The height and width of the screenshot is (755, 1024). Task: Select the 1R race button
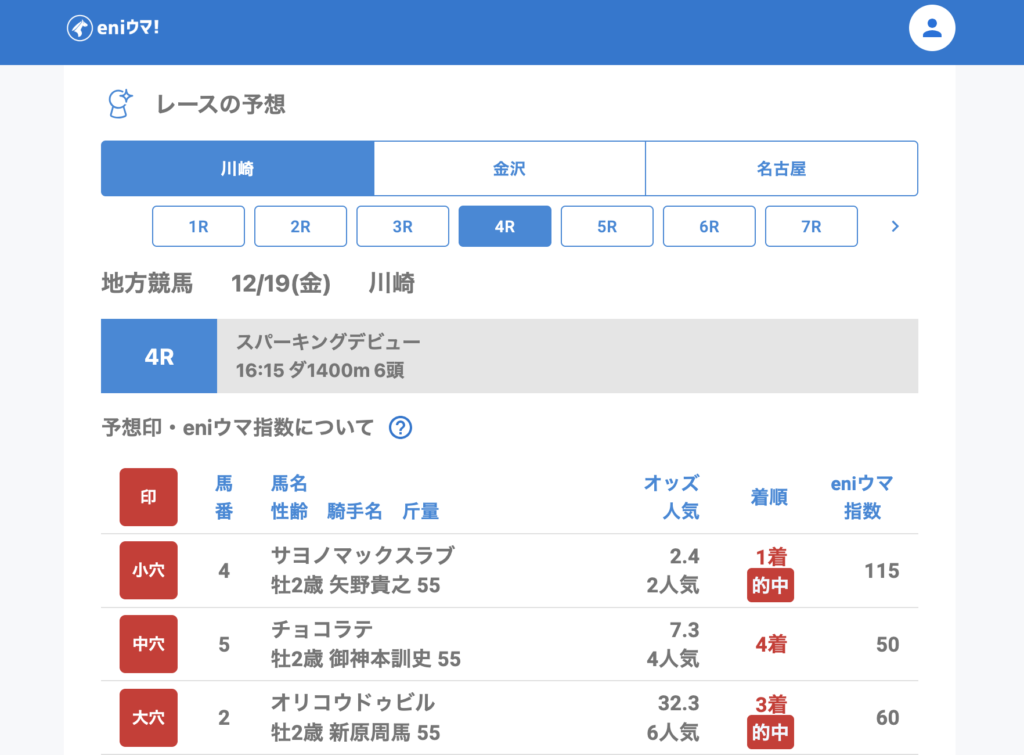click(198, 226)
